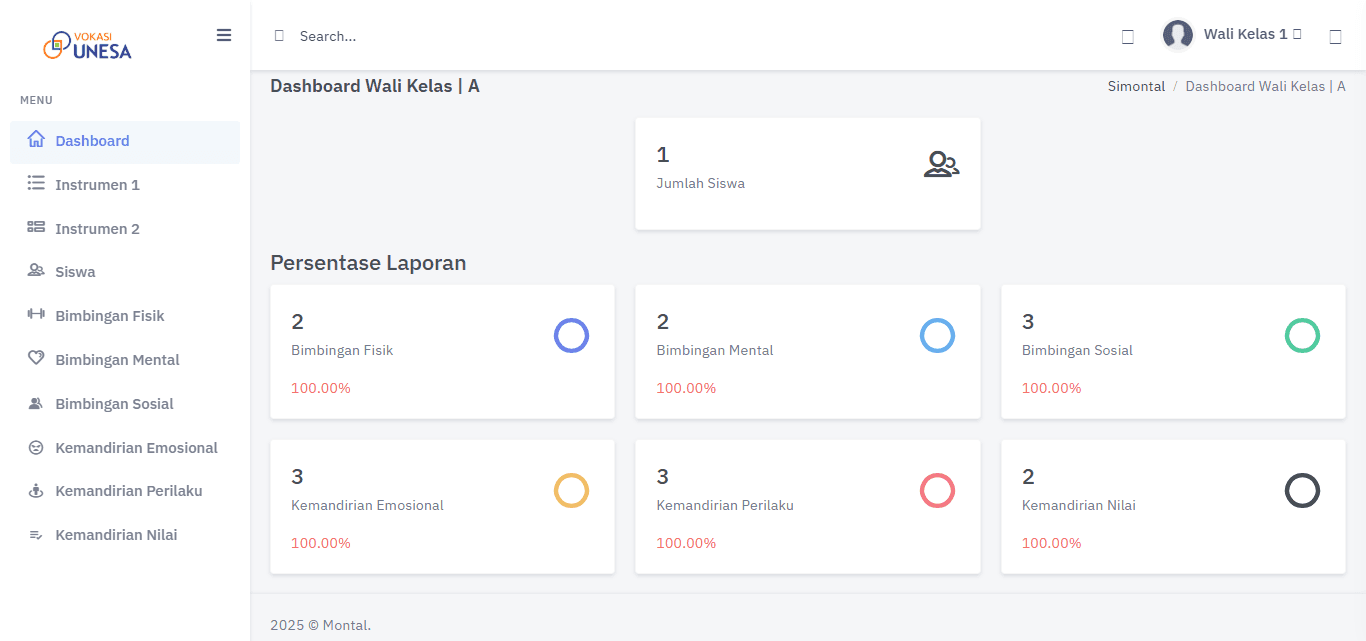Click the blue ring on Bimbingan Fisik card

[571, 335]
